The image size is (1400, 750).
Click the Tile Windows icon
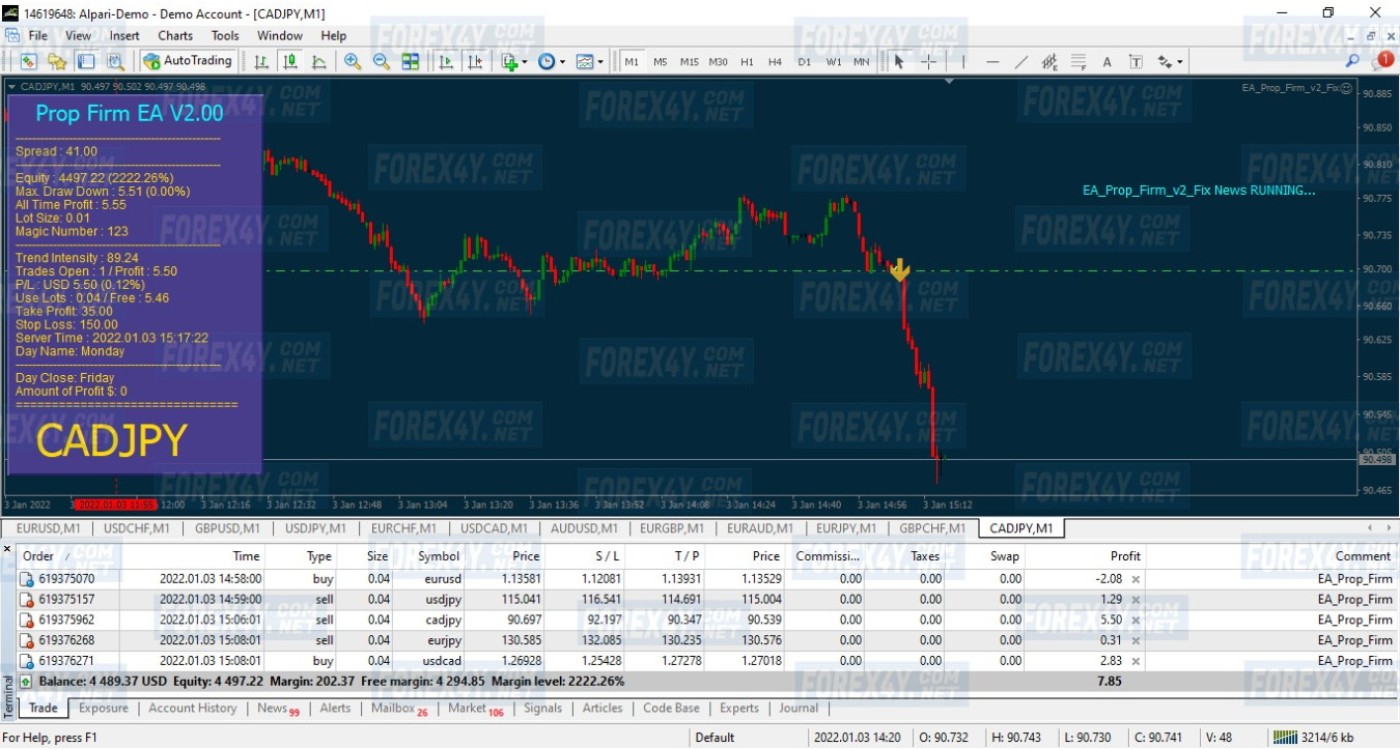point(410,61)
